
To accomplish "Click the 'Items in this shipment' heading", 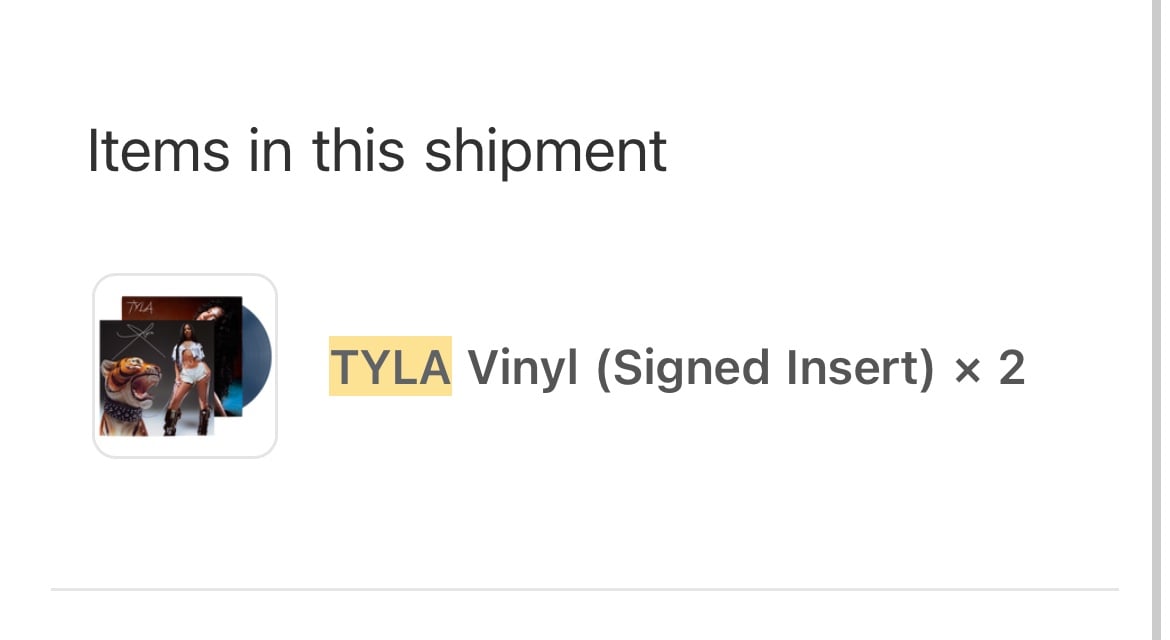I will pos(377,151).
